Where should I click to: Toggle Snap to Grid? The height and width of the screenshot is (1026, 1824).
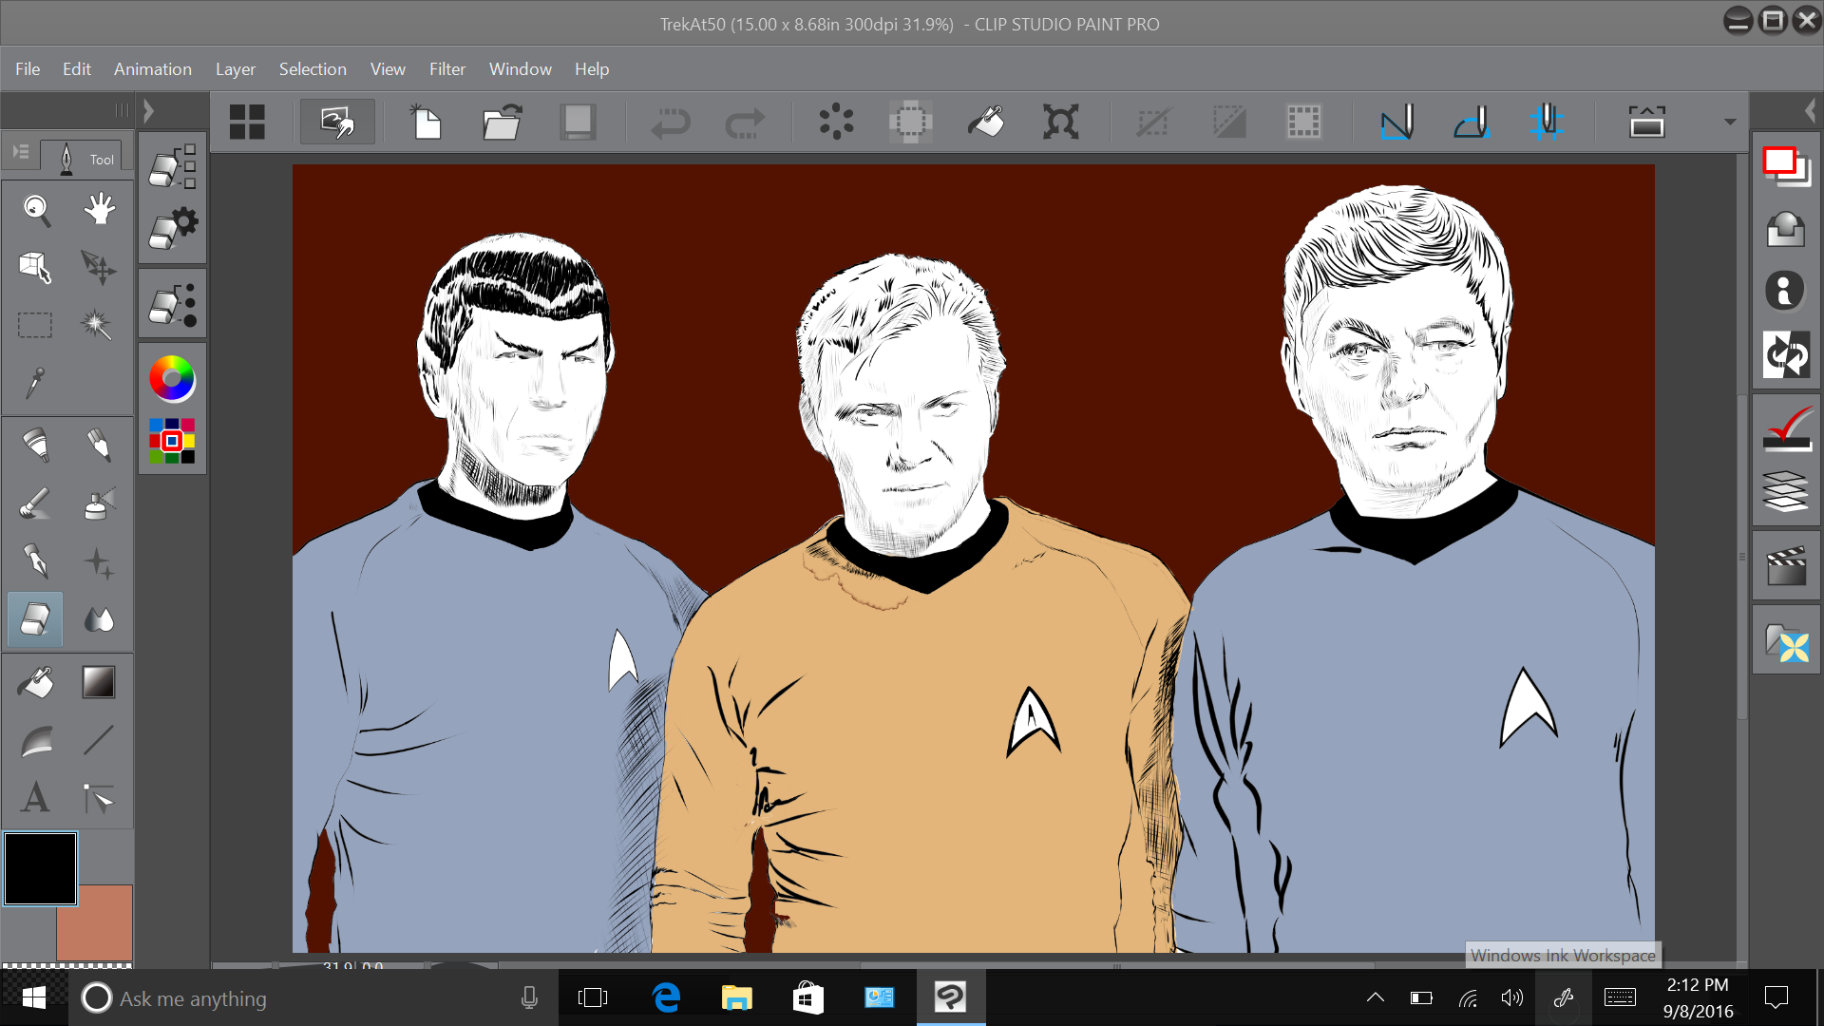click(x=1547, y=122)
